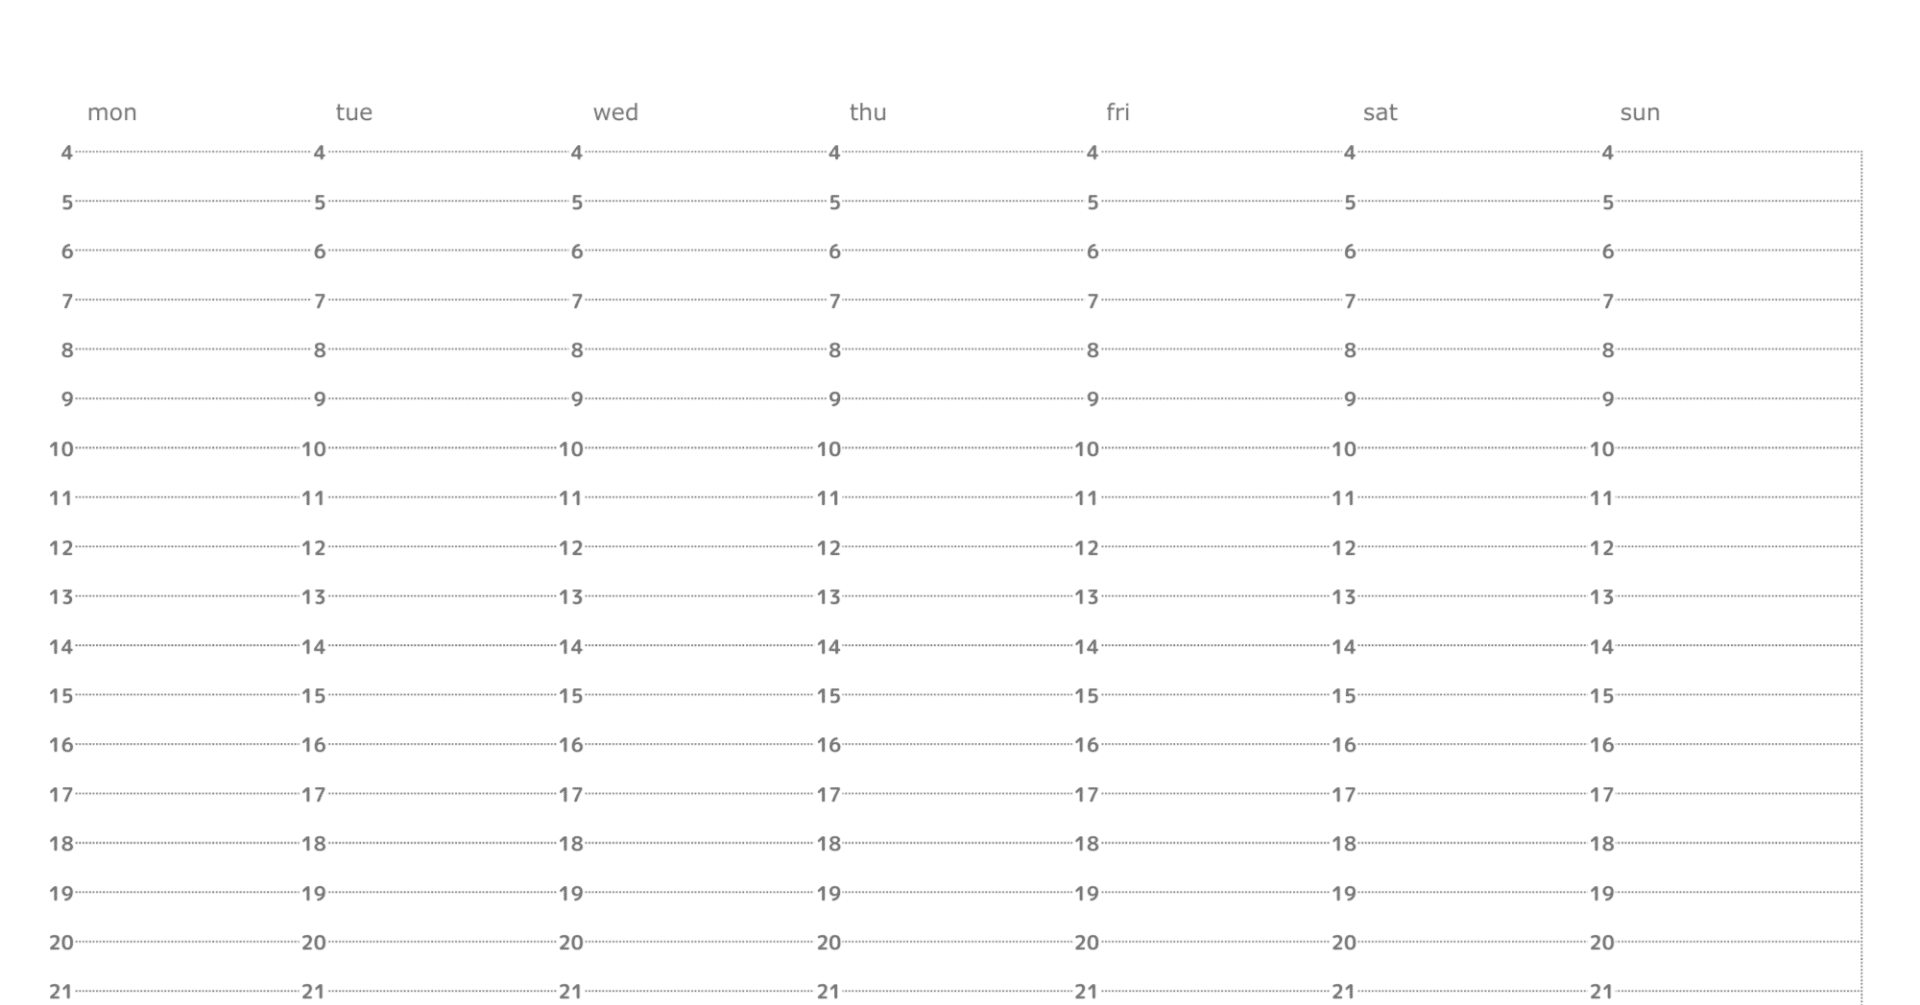Select the 17 marker in tue column
Viewport: 1920px width, 1005px height.
point(313,794)
